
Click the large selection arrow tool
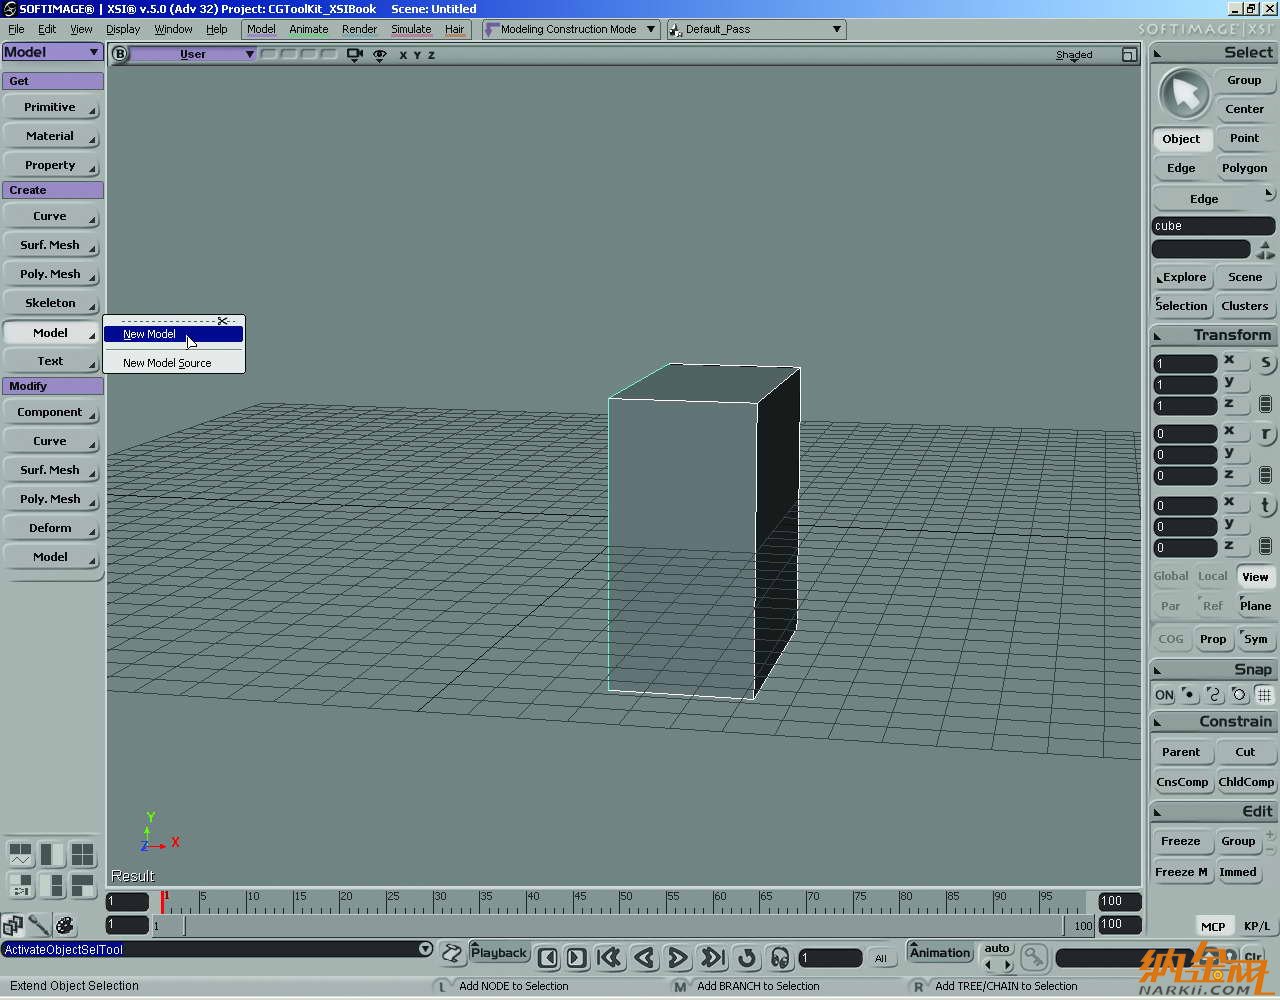click(1184, 95)
